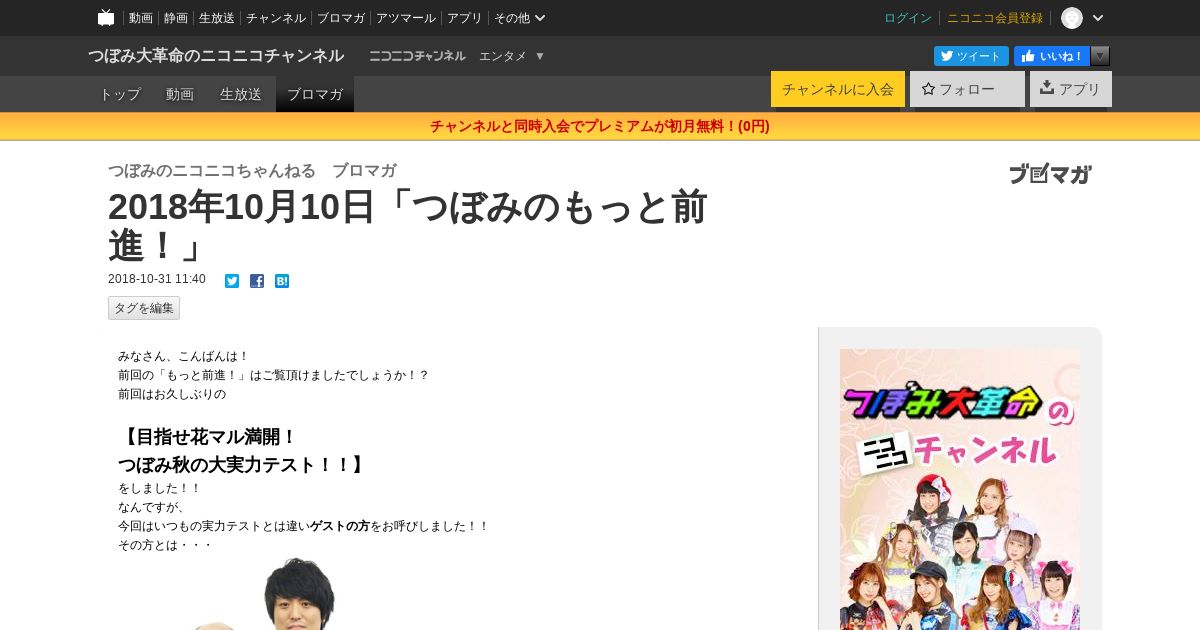The image size is (1200, 630).
Task: Follow the channel with フォロー button
Action: tap(967, 89)
